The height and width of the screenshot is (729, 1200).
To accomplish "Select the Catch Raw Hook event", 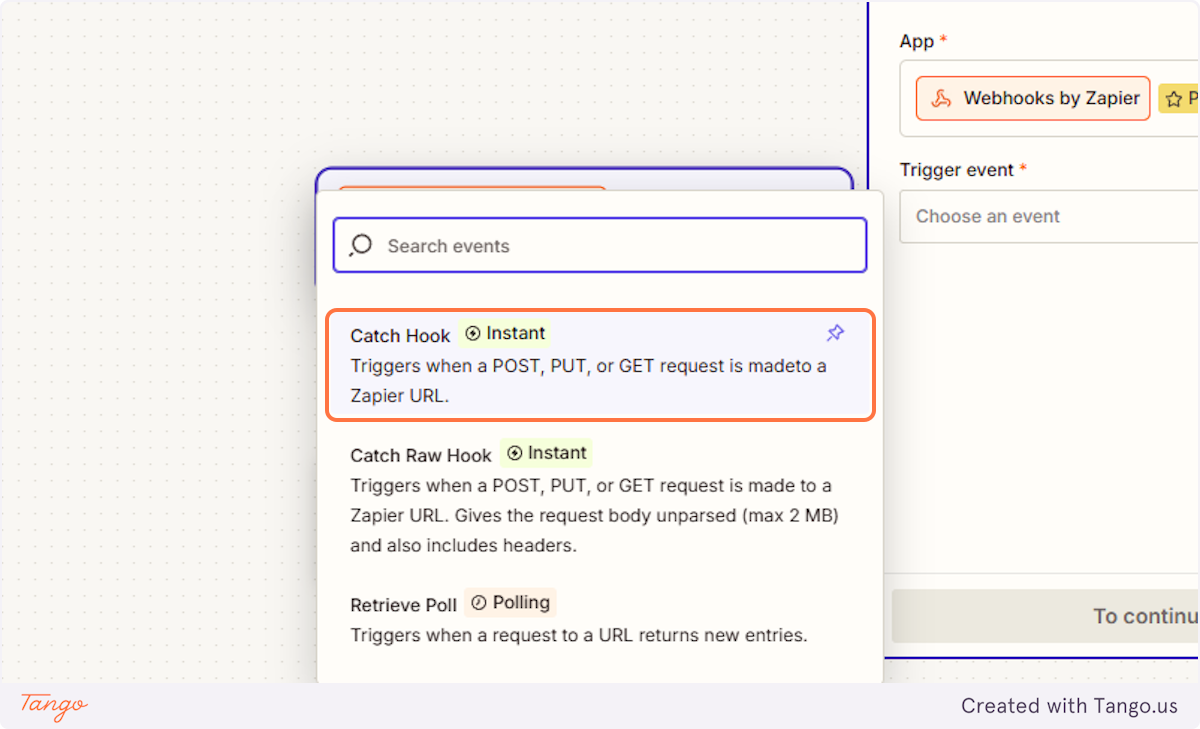I will pyautogui.click(x=600, y=499).
